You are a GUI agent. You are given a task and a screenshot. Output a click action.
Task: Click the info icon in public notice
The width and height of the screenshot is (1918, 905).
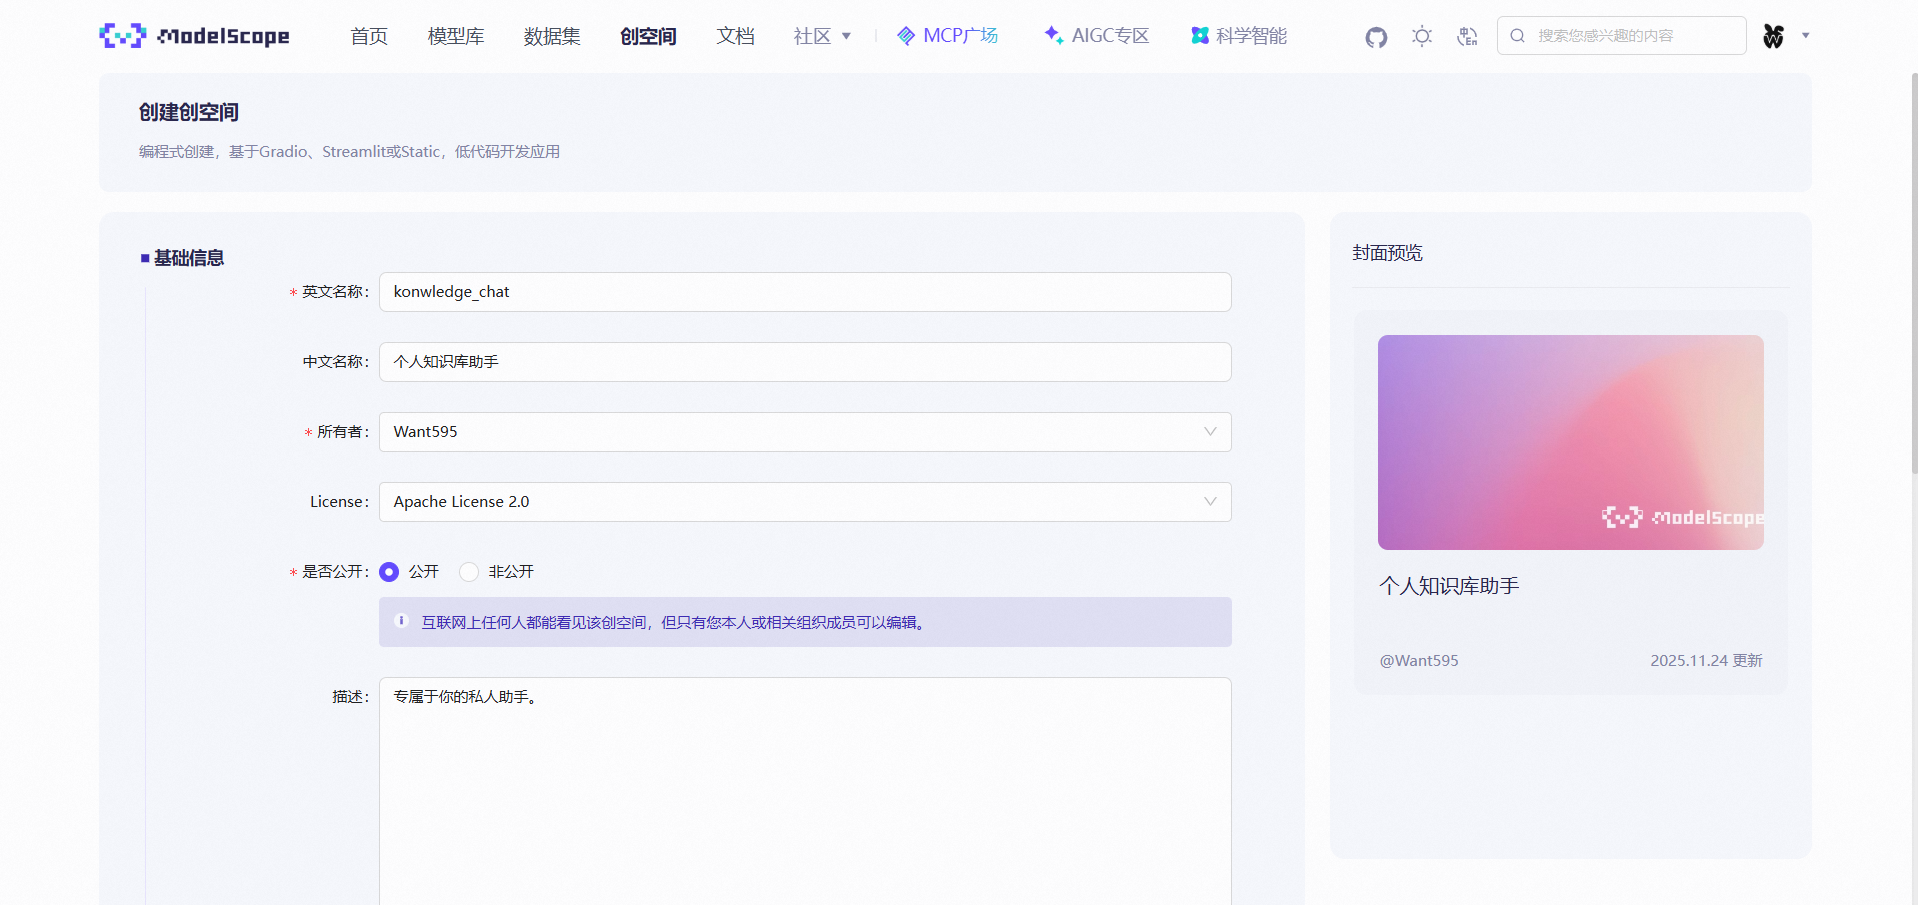coord(402,621)
